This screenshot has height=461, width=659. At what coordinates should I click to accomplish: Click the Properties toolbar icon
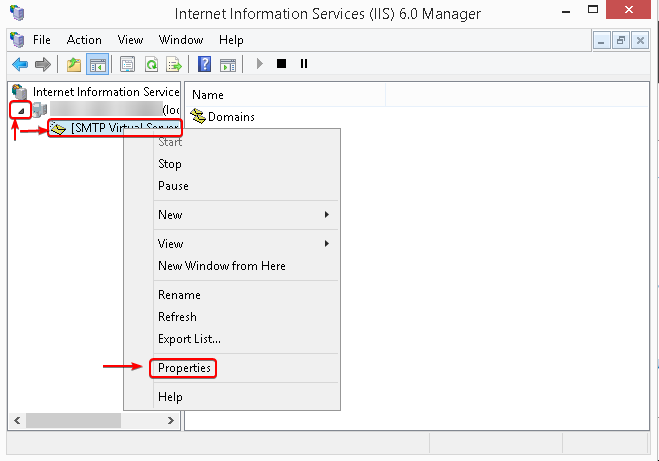click(x=127, y=64)
